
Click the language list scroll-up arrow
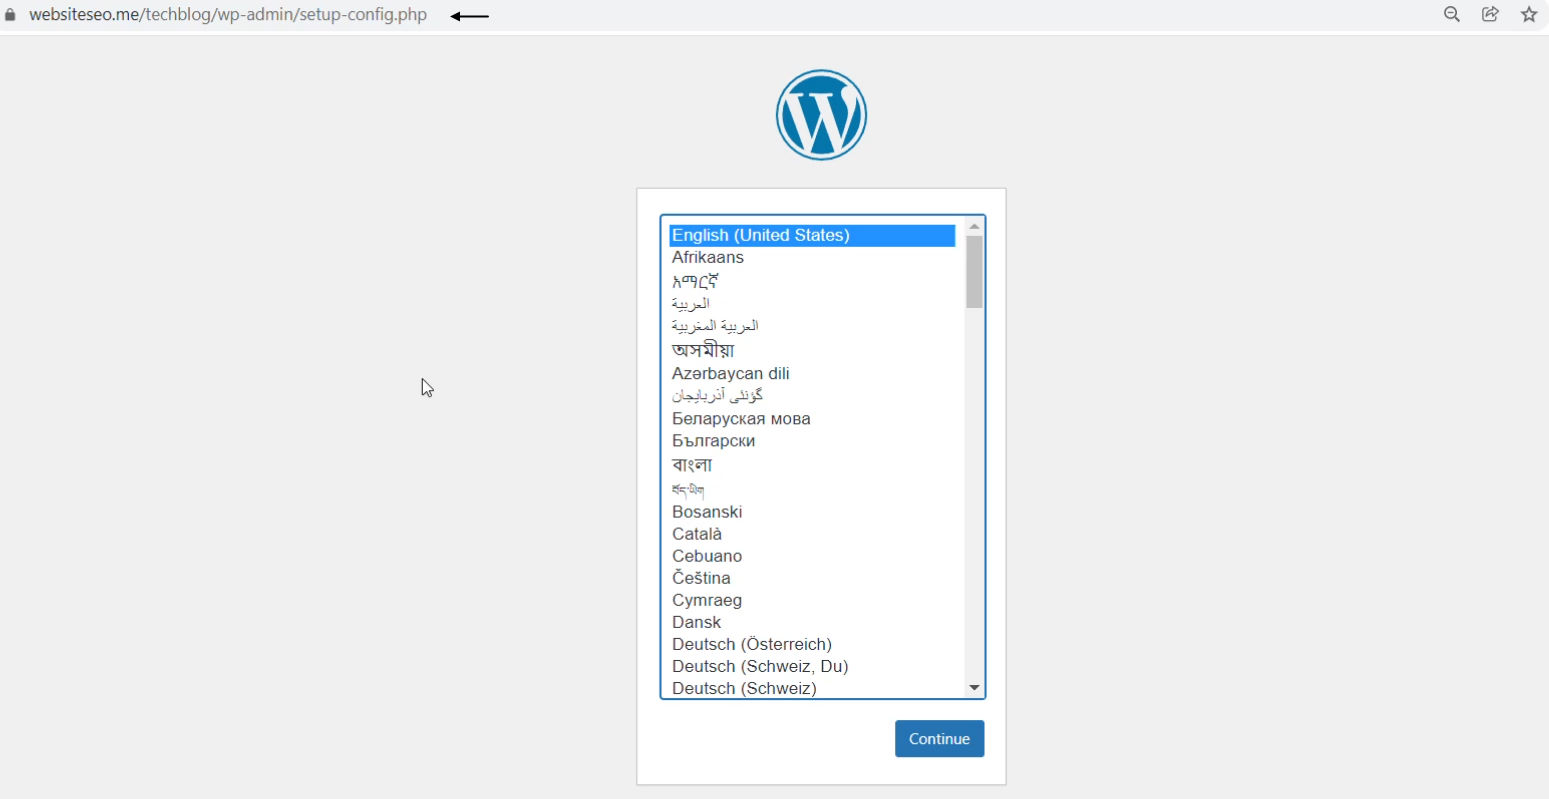[974, 227]
